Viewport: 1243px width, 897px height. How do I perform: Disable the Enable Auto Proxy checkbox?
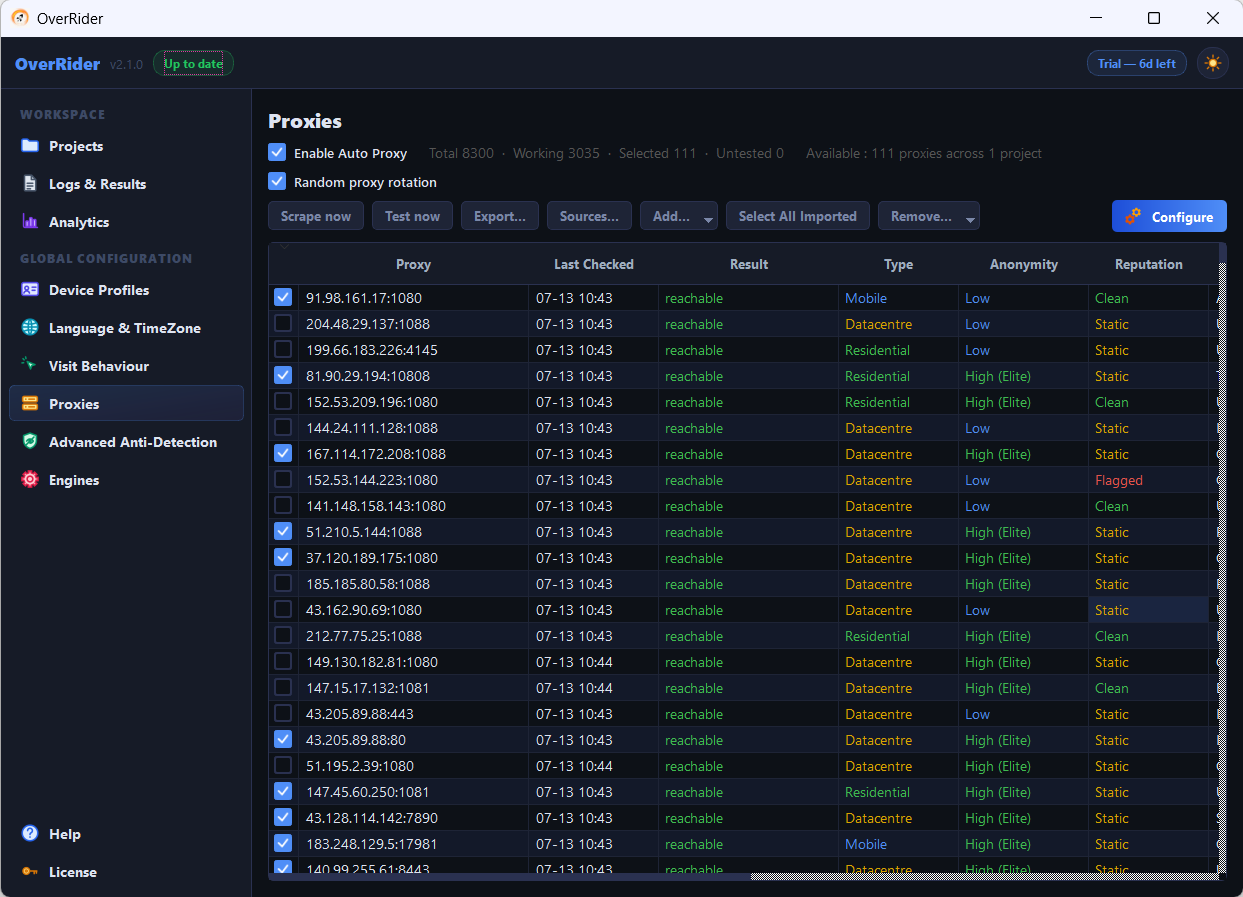pos(277,153)
